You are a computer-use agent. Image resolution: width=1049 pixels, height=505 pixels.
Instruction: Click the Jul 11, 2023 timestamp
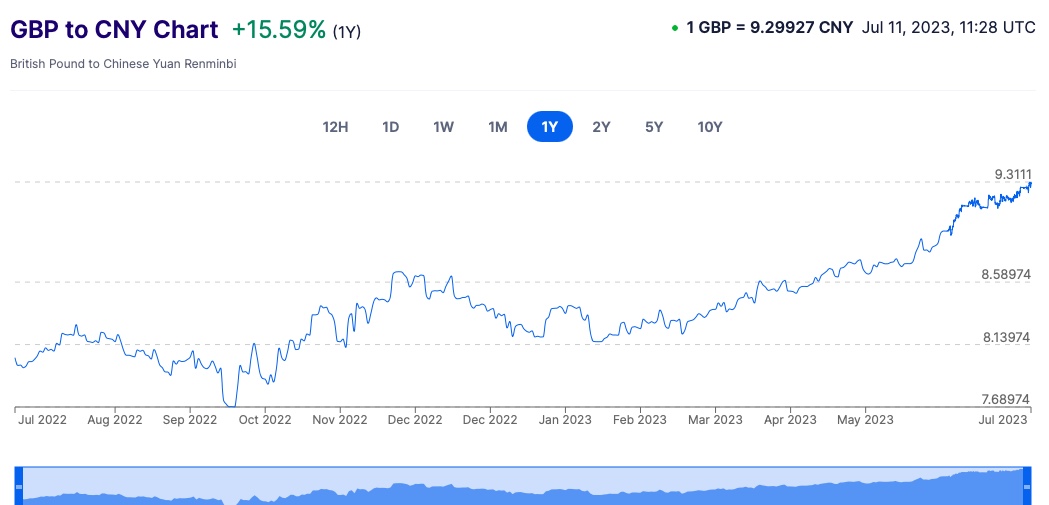(949, 27)
